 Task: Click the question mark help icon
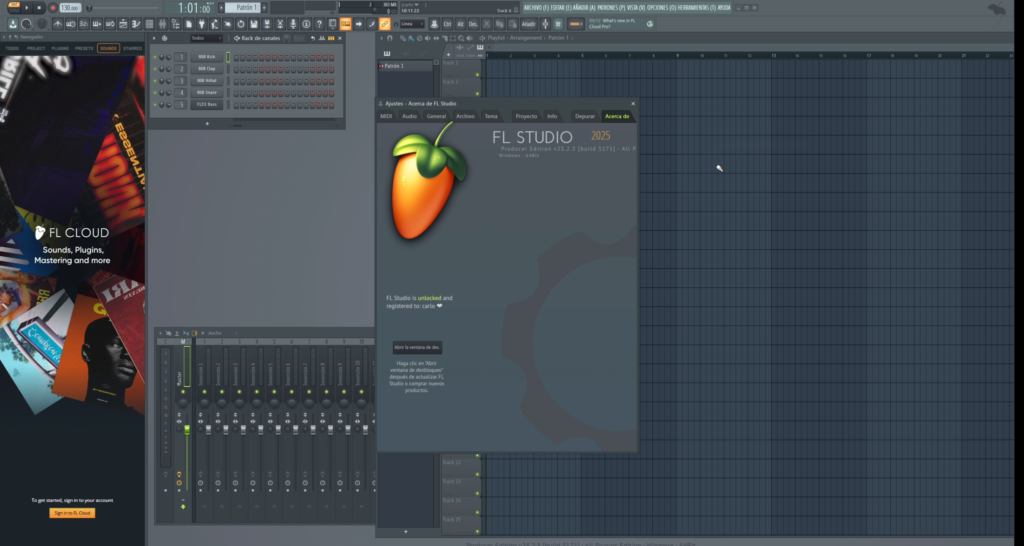(x=319, y=24)
